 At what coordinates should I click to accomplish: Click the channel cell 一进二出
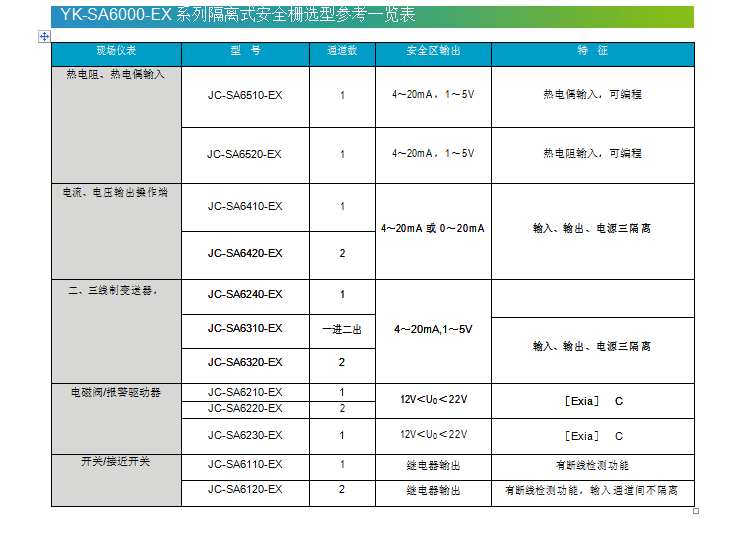[342, 330]
